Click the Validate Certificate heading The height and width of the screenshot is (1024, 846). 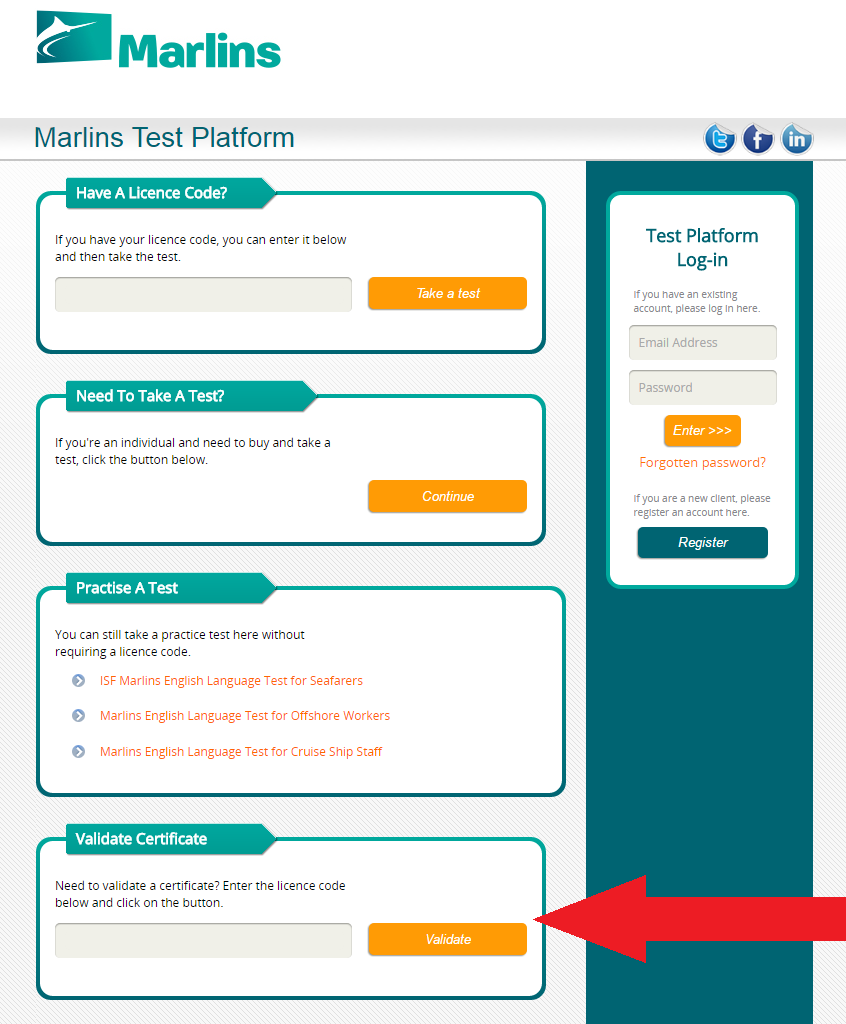[141, 839]
